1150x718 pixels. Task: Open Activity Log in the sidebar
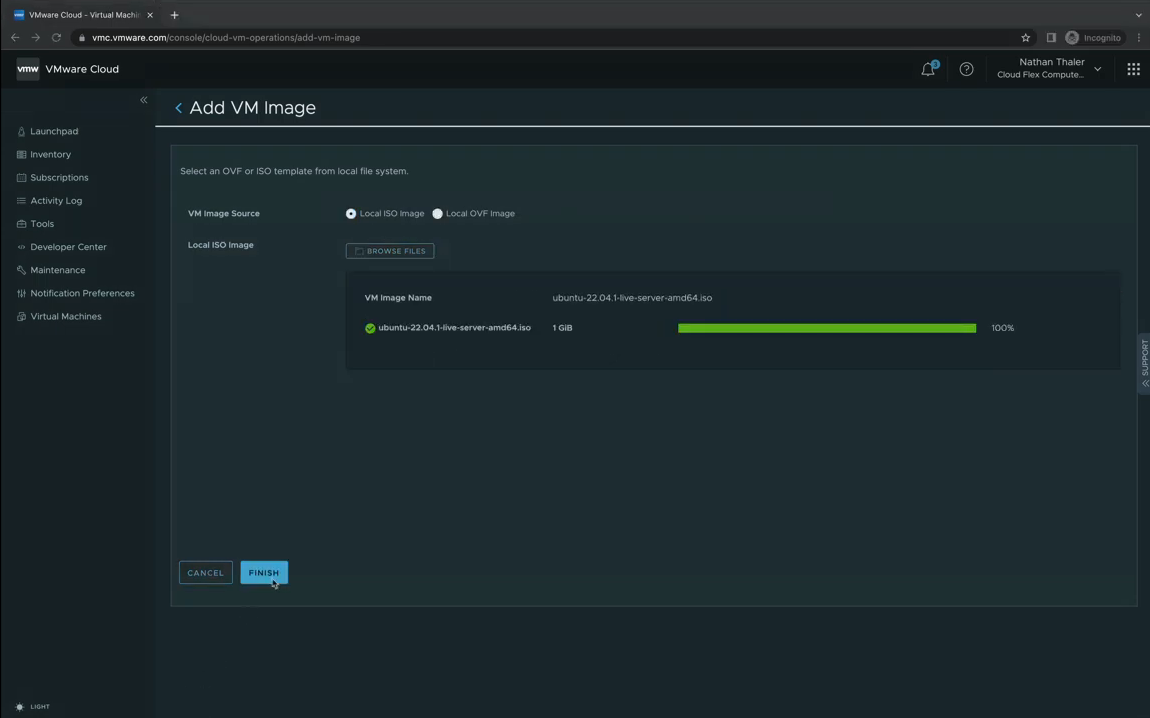pyautogui.click(x=56, y=200)
